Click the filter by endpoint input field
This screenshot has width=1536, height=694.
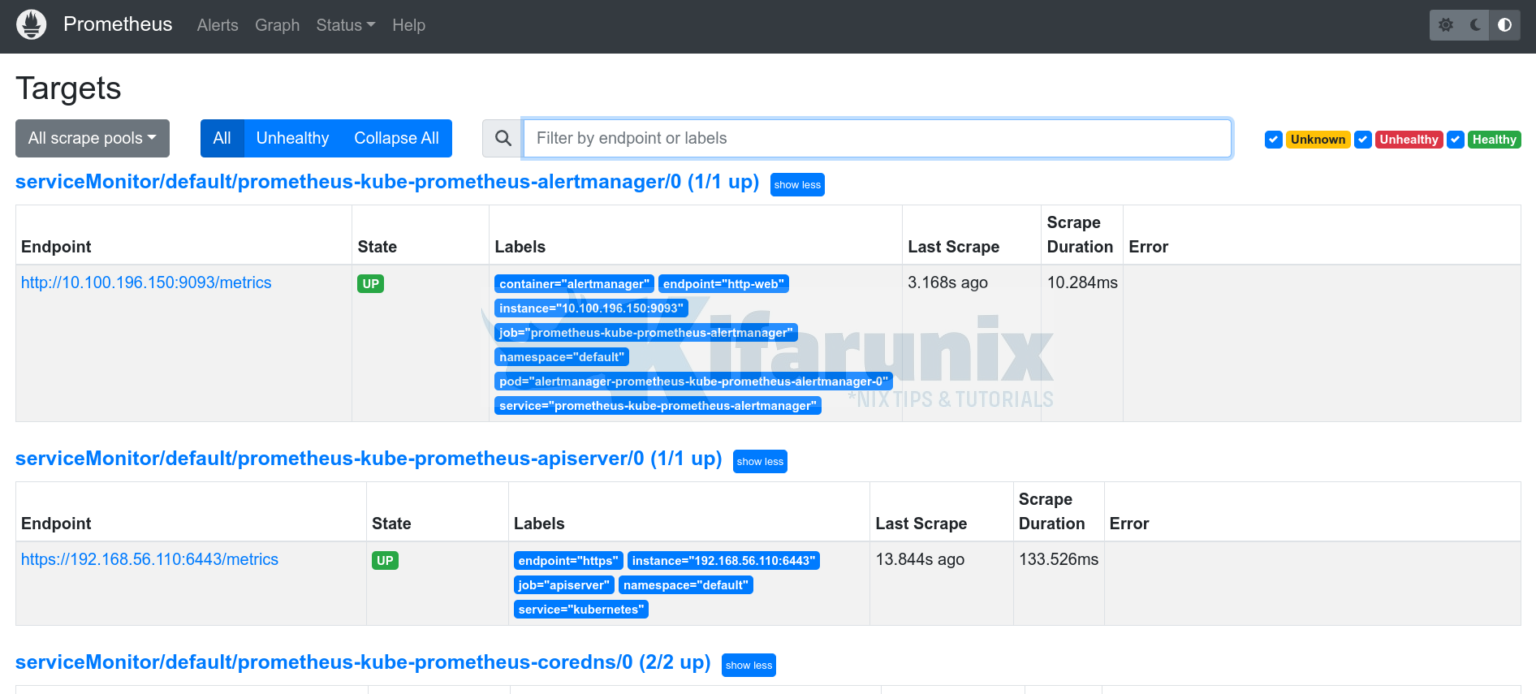tap(877, 138)
